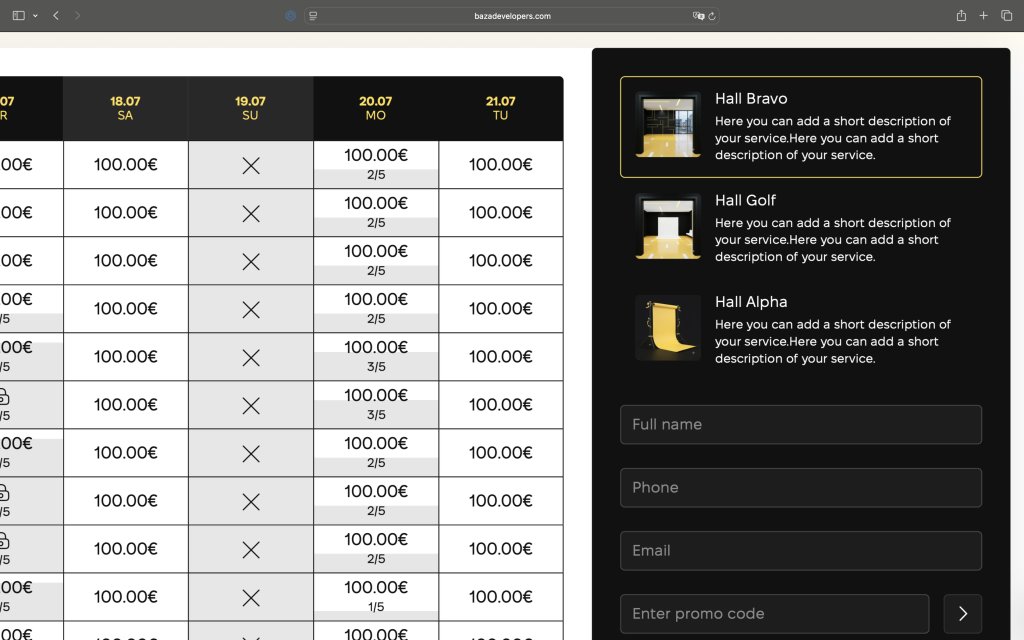
Task: Pick the Monday slot showing 1/5 booked
Action: 376,597
